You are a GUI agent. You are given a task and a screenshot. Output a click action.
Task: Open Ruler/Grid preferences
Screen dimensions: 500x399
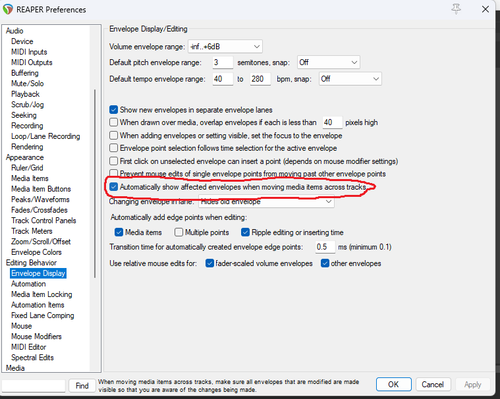coord(27,168)
